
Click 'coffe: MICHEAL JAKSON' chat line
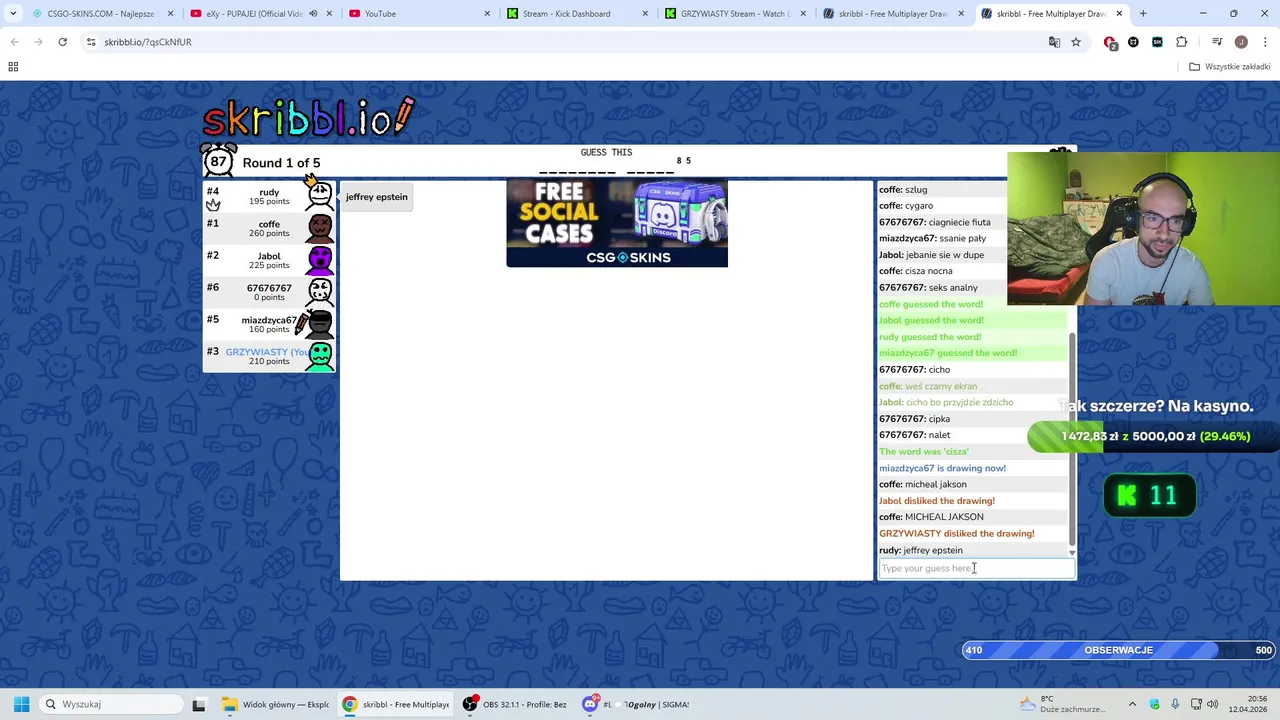(931, 517)
